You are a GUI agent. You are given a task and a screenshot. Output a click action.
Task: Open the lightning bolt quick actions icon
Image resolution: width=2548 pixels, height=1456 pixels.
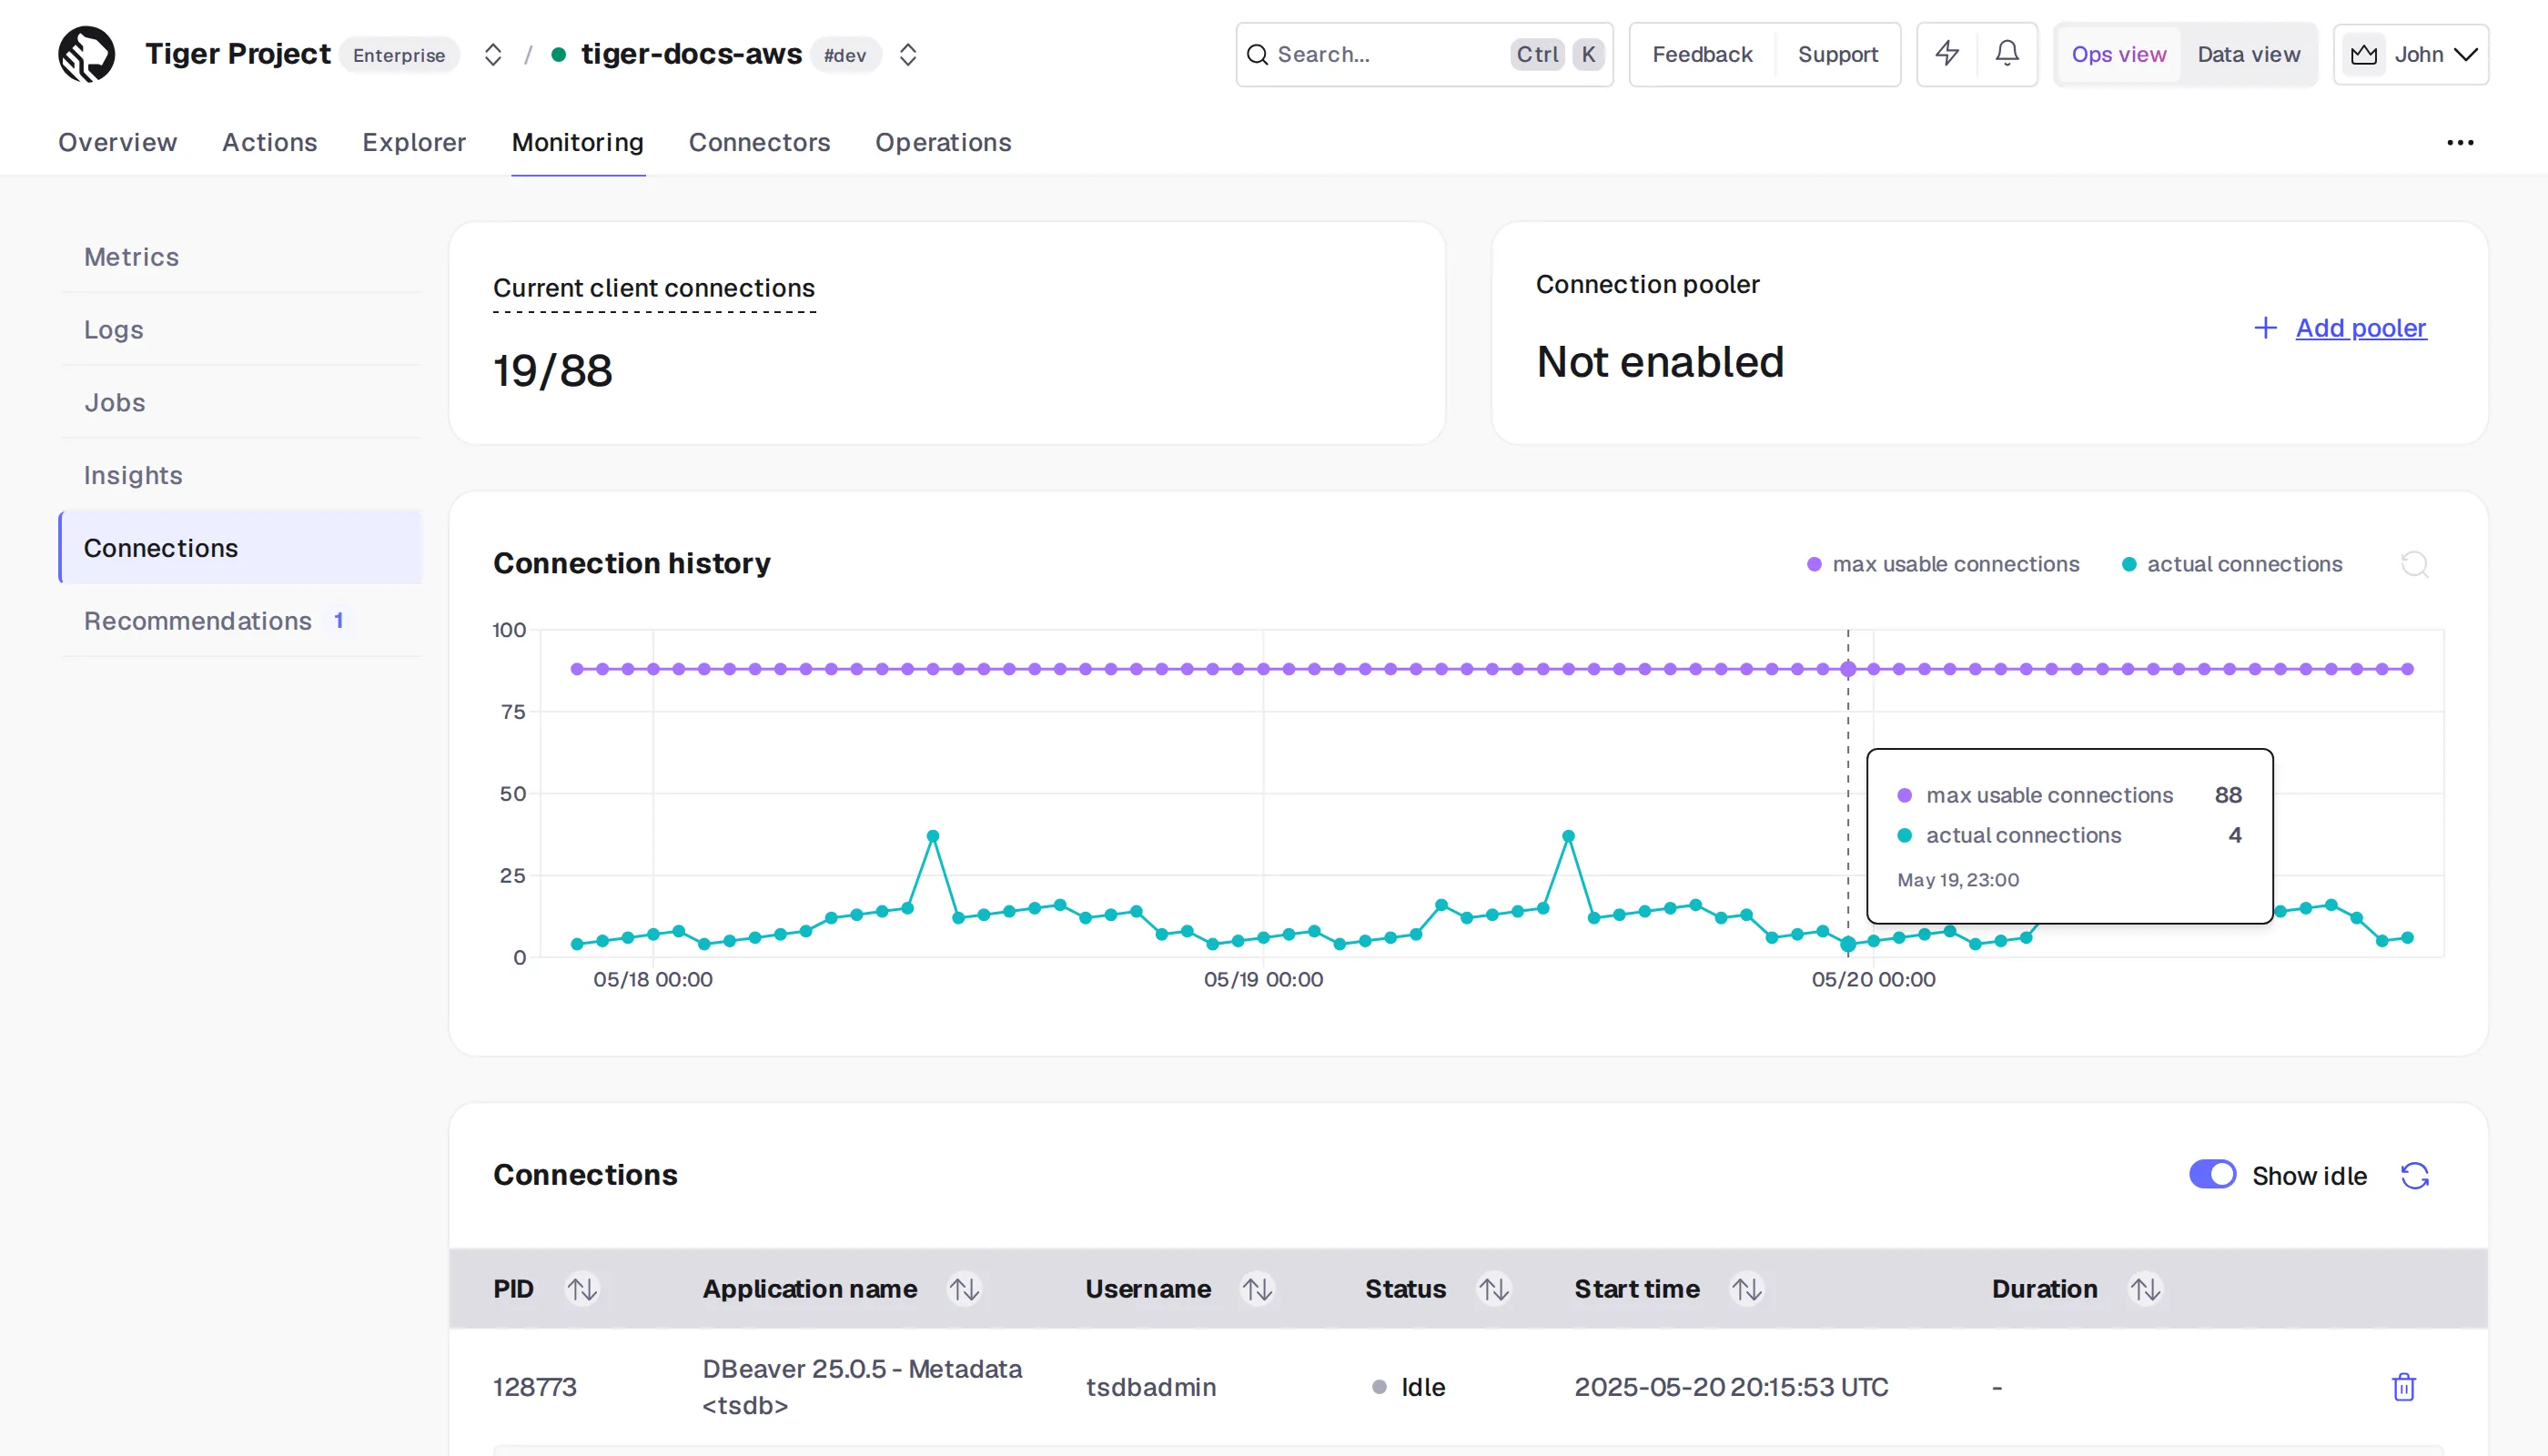pos(1947,54)
